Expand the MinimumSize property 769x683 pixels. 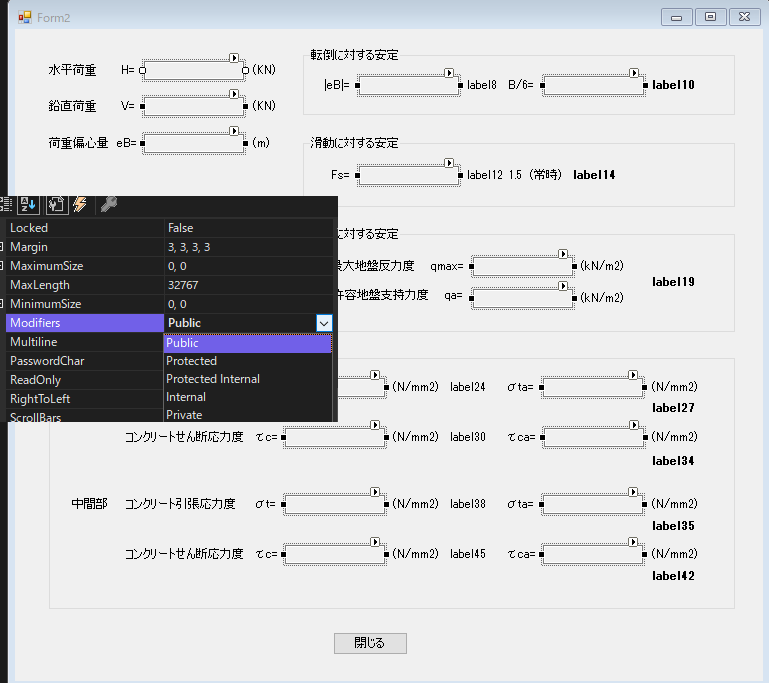(x=1, y=304)
